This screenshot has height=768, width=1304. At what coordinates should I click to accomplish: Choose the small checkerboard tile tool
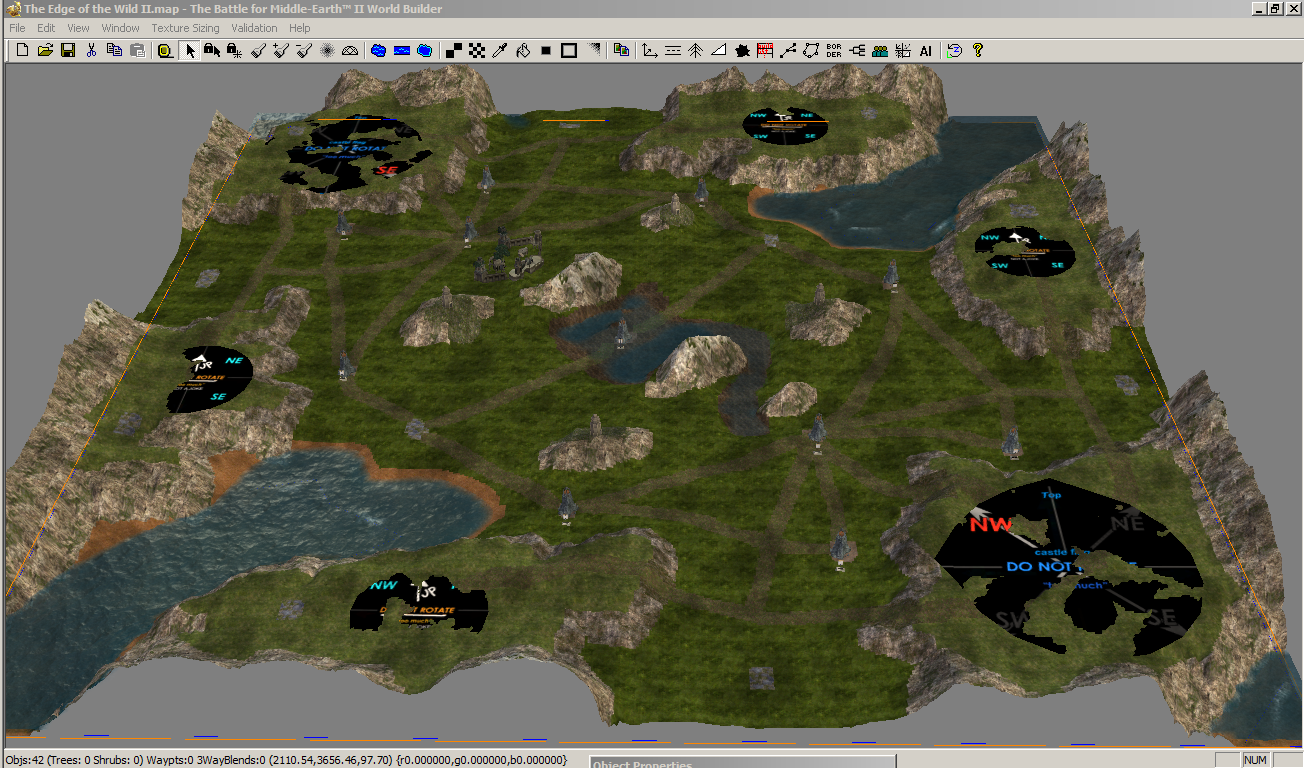pos(478,50)
